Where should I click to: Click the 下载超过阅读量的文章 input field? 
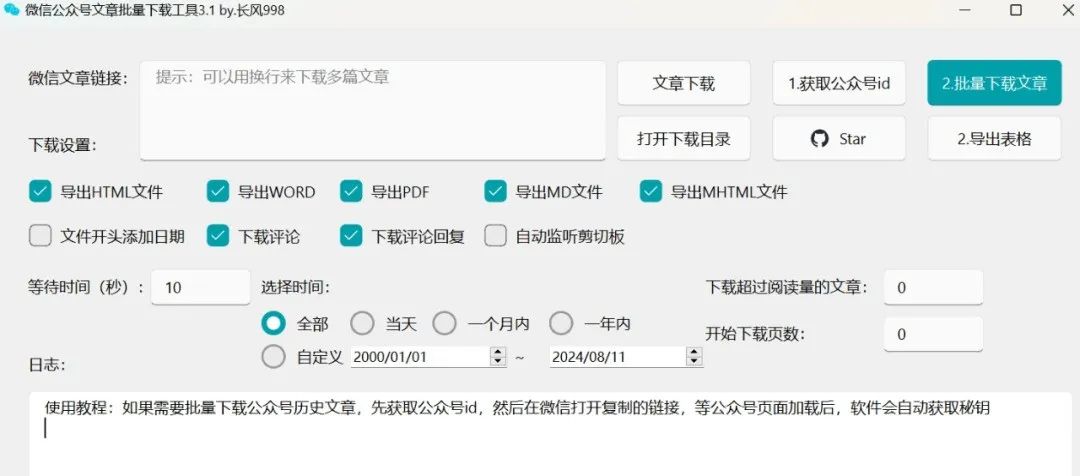[933, 287]
